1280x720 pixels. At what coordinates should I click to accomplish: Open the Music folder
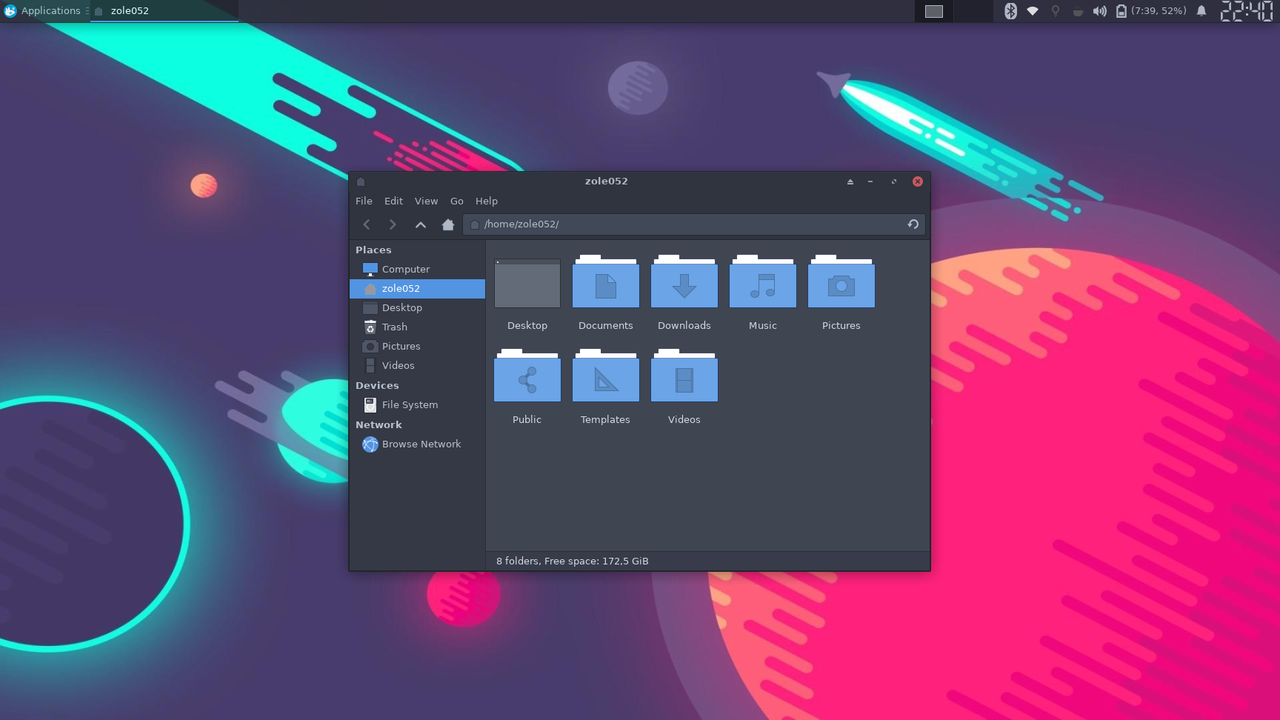point(763,283)
